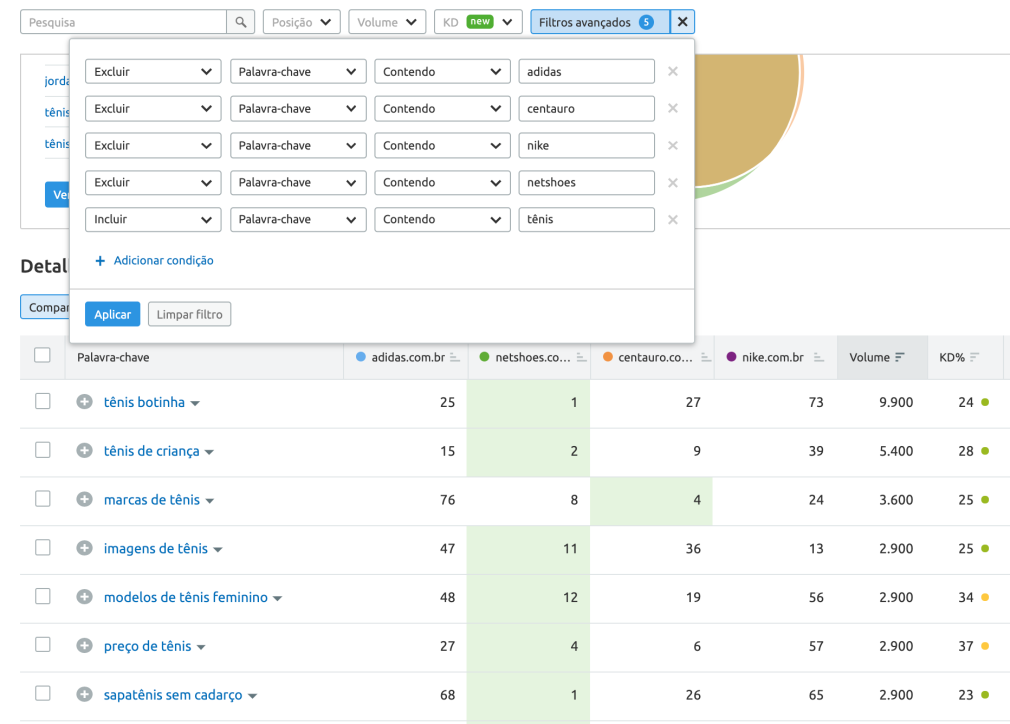Viewport: 1010px width, 724px height.
Task: Open Excluir dropdown in the netshoes row
Action: 153,182
